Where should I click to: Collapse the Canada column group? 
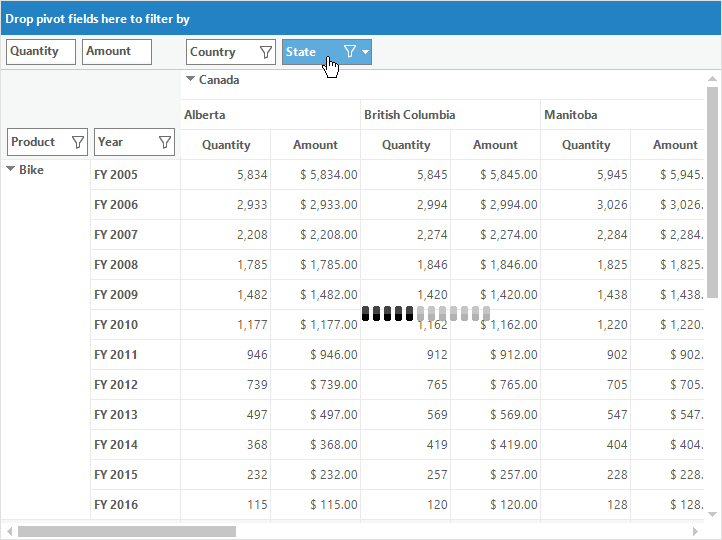tap(190, 79)
